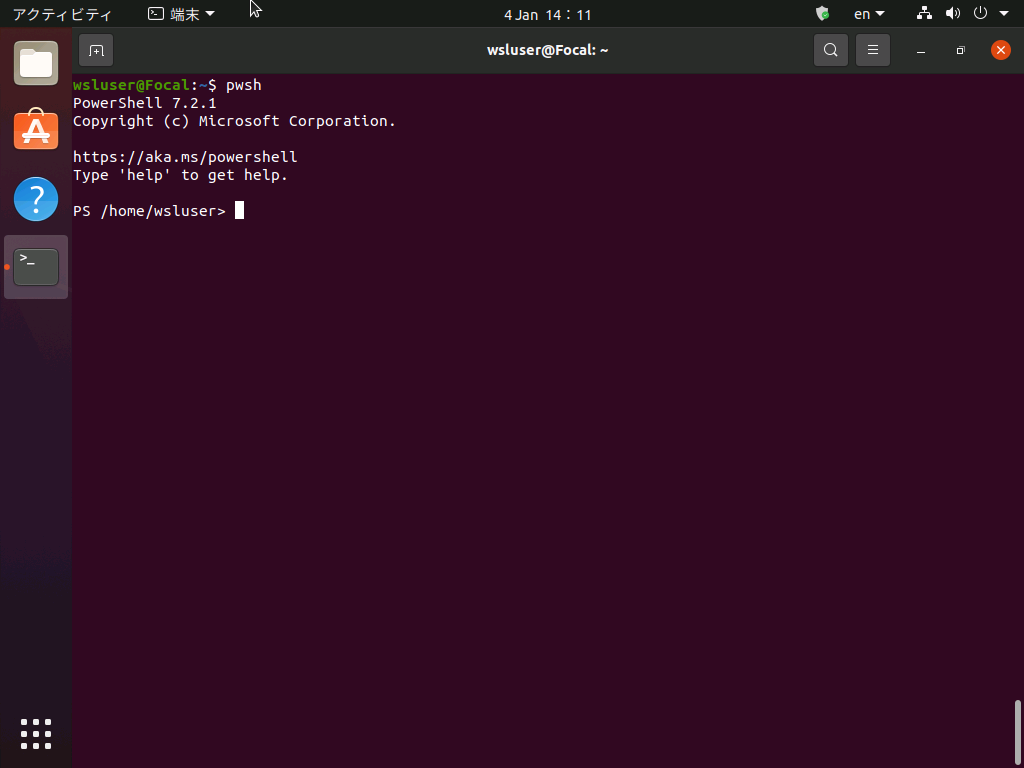Screen dimensions: 1024x768
Task: Open the clock and calendar panel
Action: [547, 14]
